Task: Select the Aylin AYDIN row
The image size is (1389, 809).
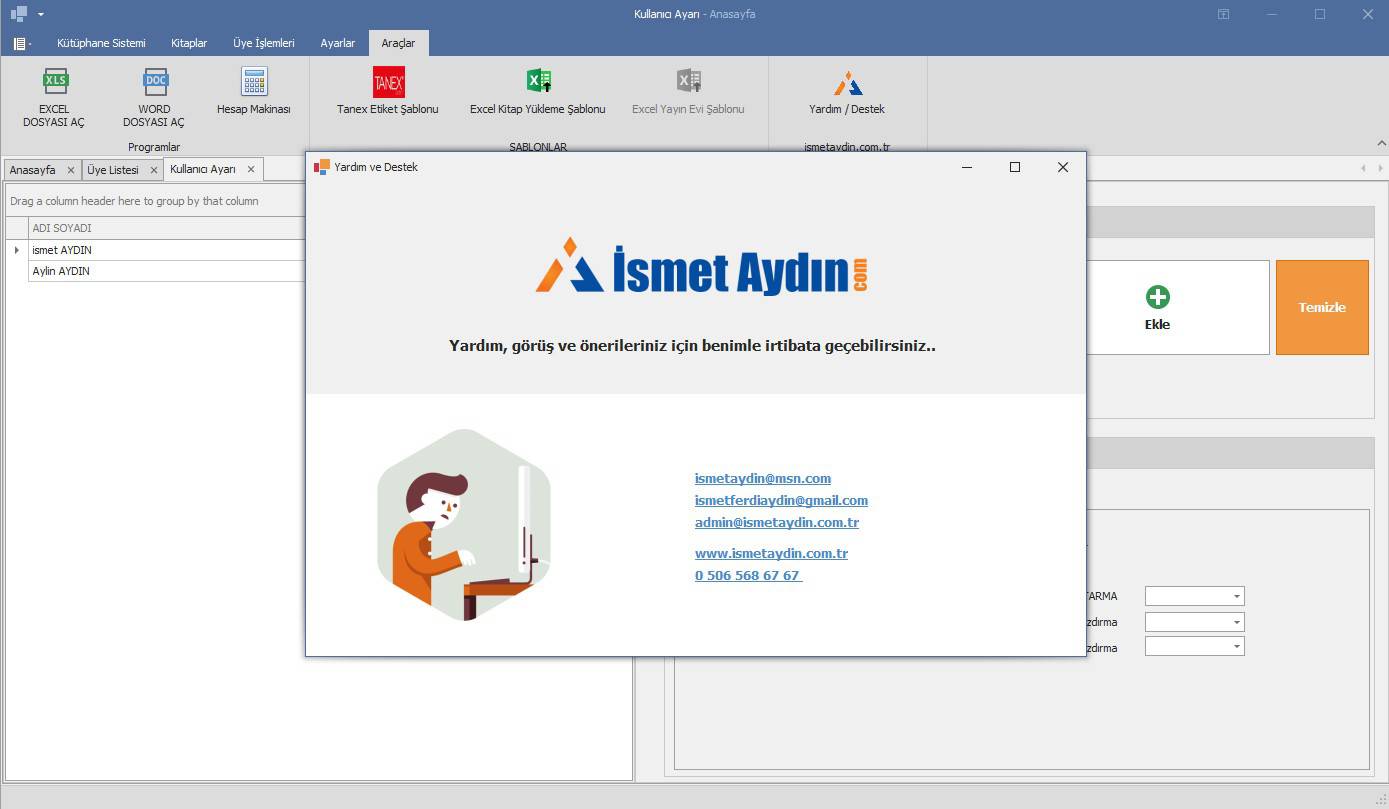Action: point(62,271)
